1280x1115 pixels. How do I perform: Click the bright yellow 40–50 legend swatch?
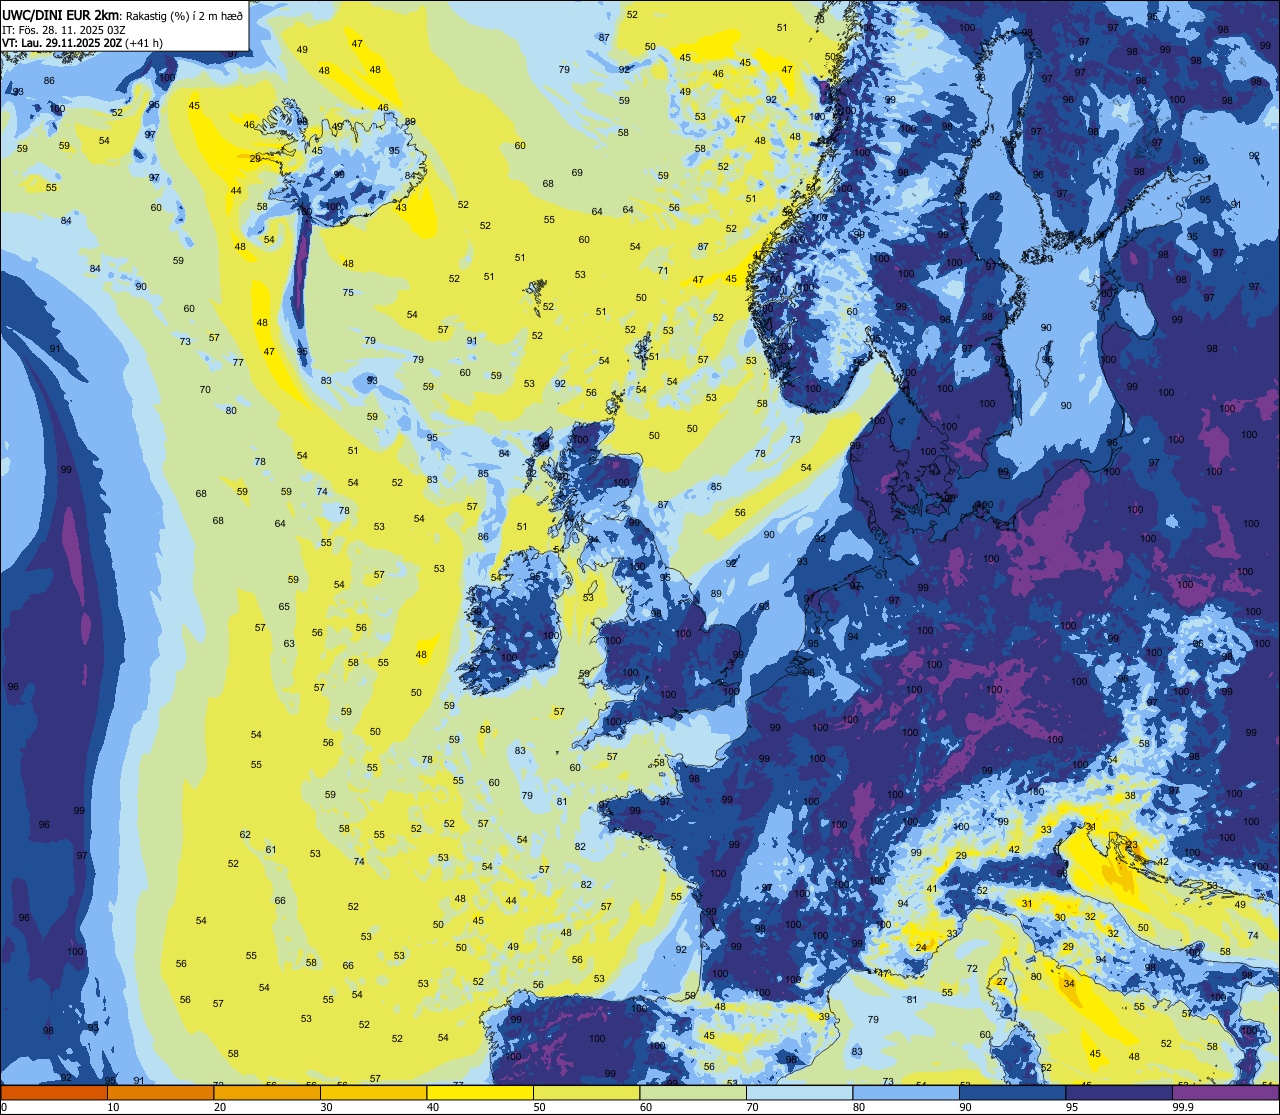pos(480,1092)
